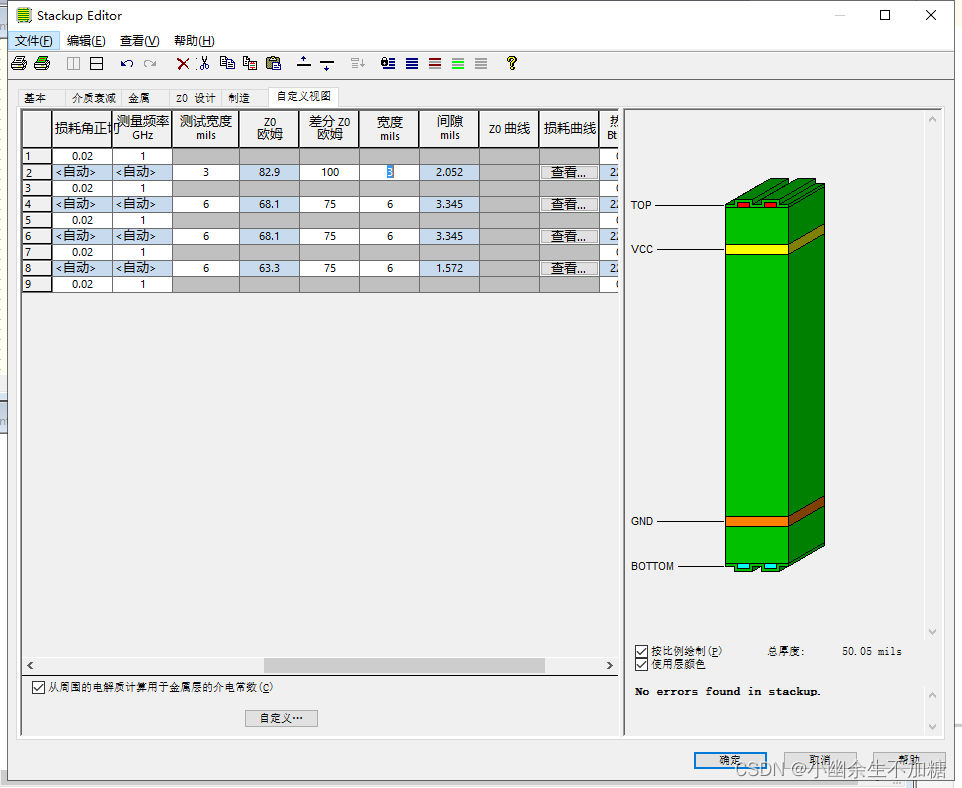Click the insert layer above icon
The image size is (962, 788).
click(x=304, y=62)
